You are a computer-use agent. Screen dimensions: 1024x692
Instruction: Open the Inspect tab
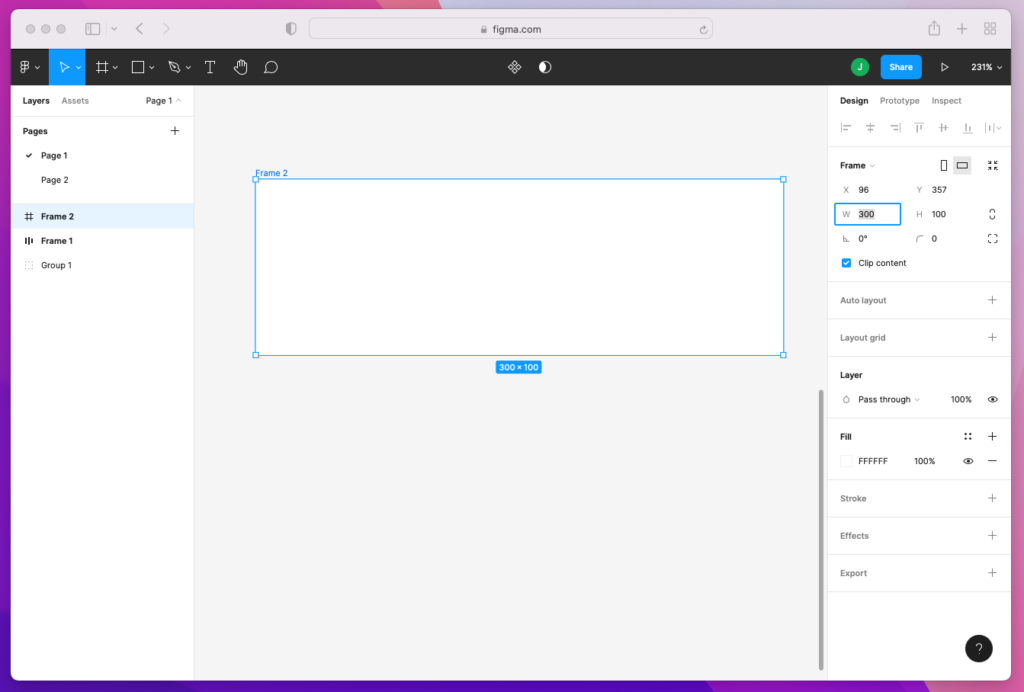pos(946,101)
